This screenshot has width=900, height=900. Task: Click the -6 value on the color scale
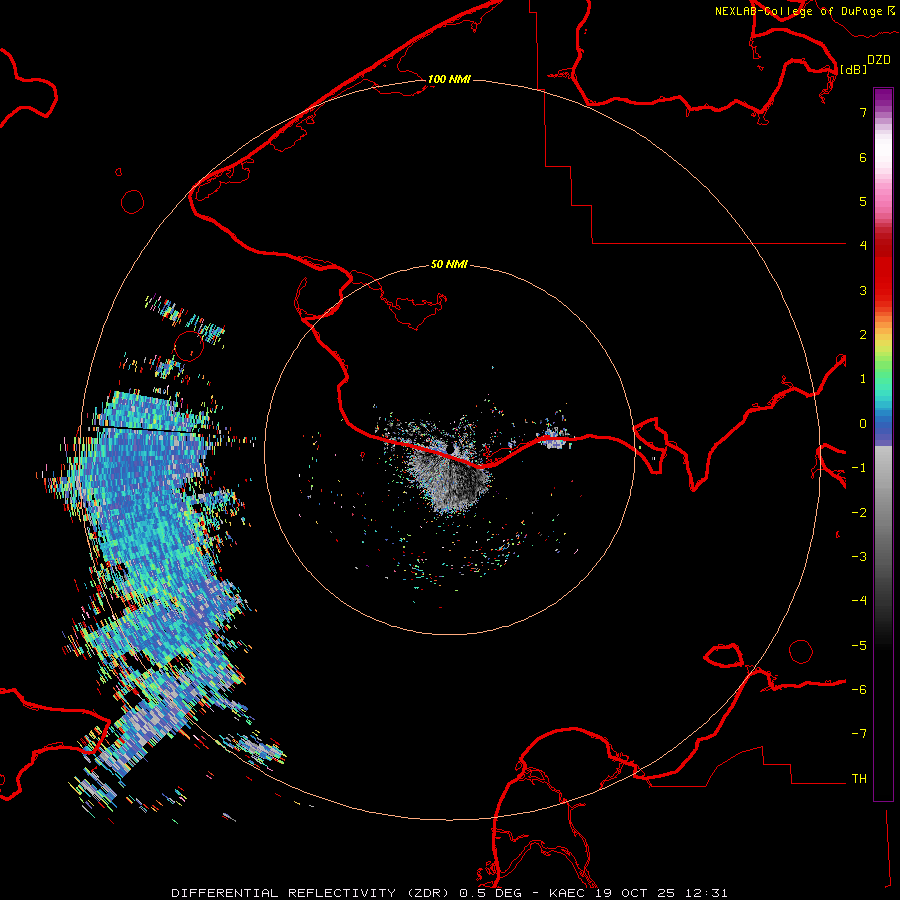click(859, 690)
